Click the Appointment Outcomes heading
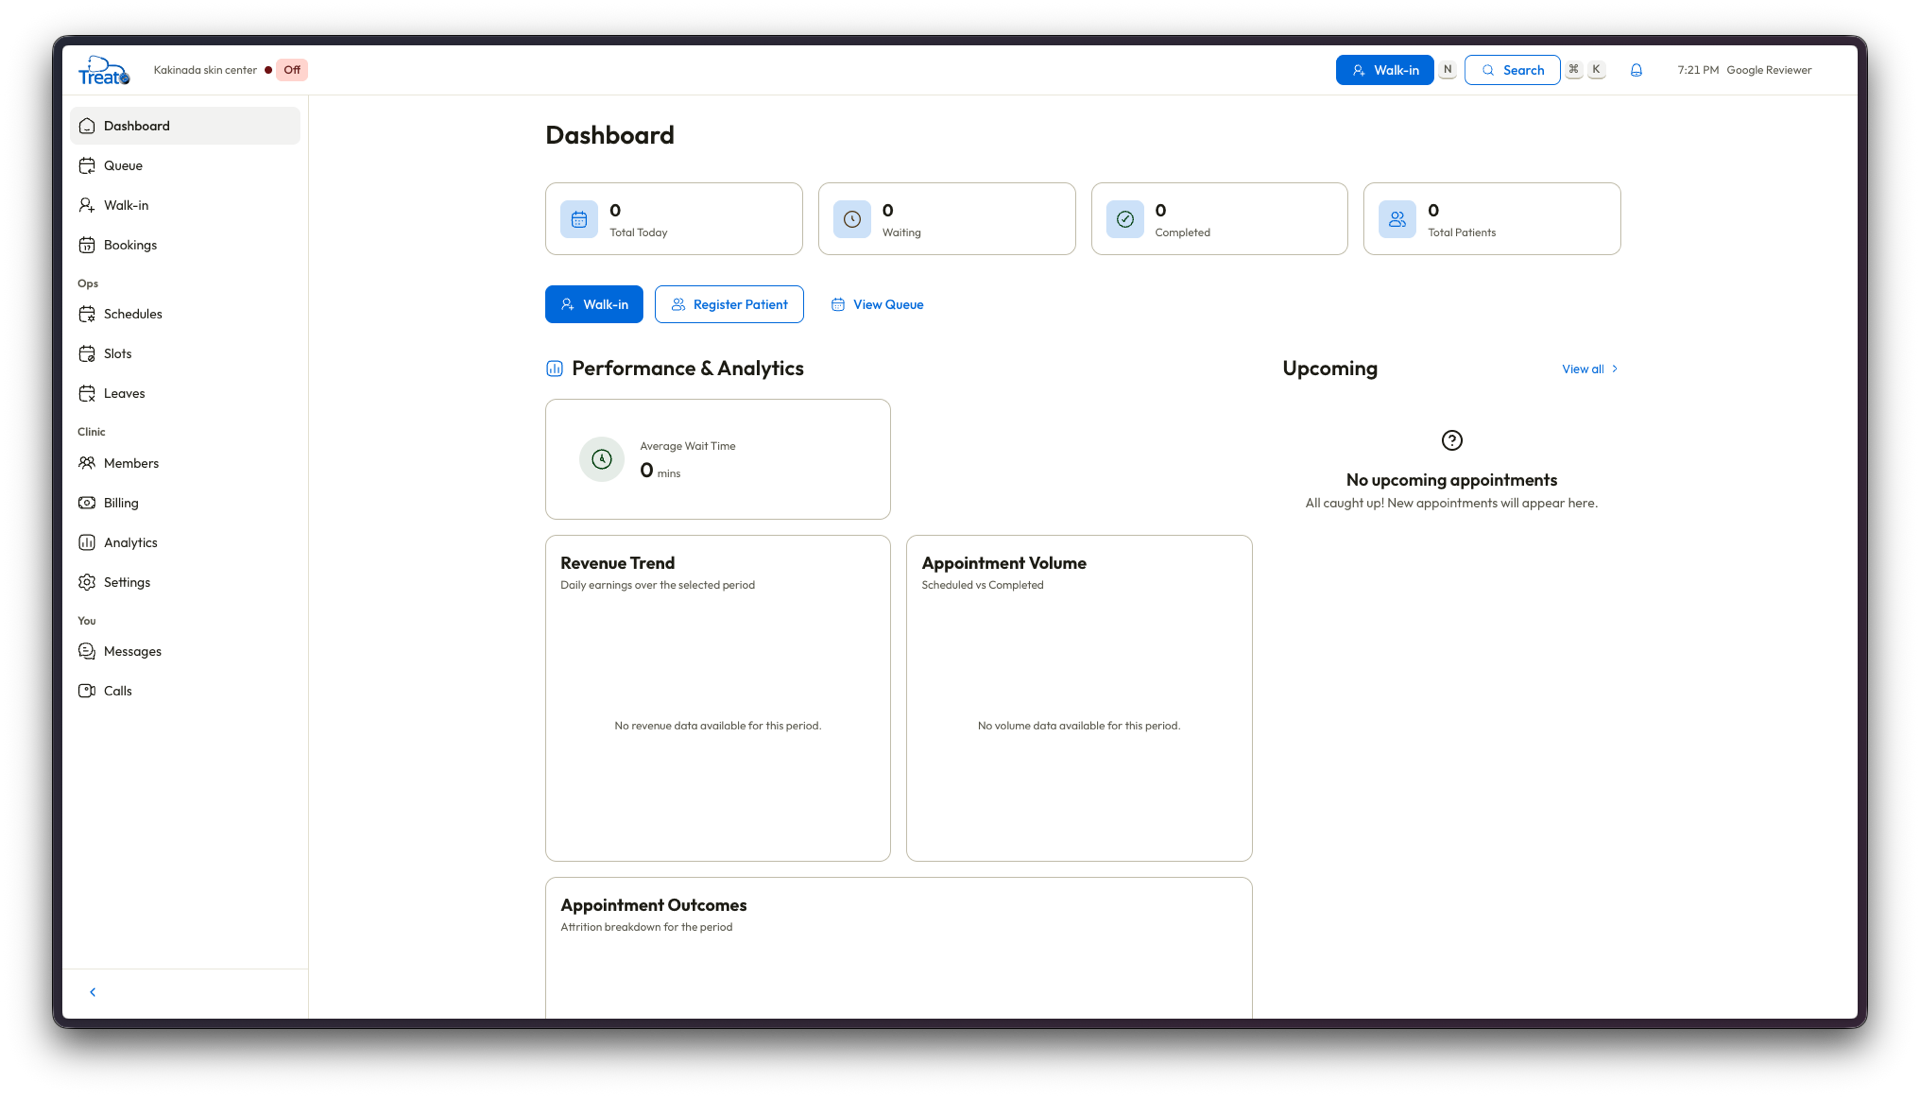 [654, 905]
